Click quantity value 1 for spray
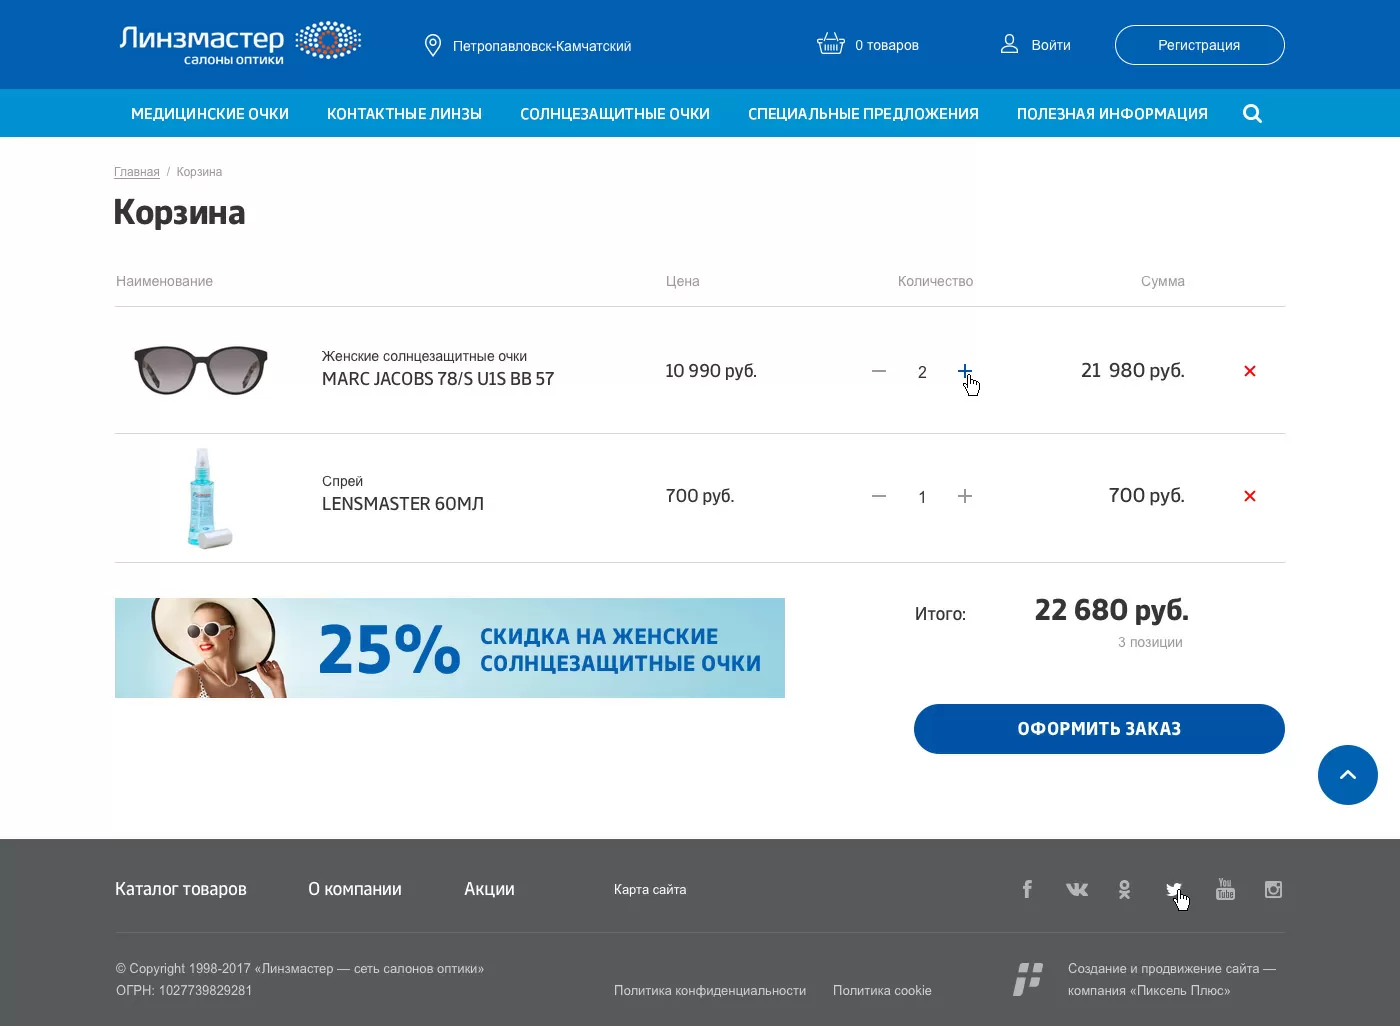Image resolution: width=1400 pixels, height=1026 pixels. (x=922, y=497)
